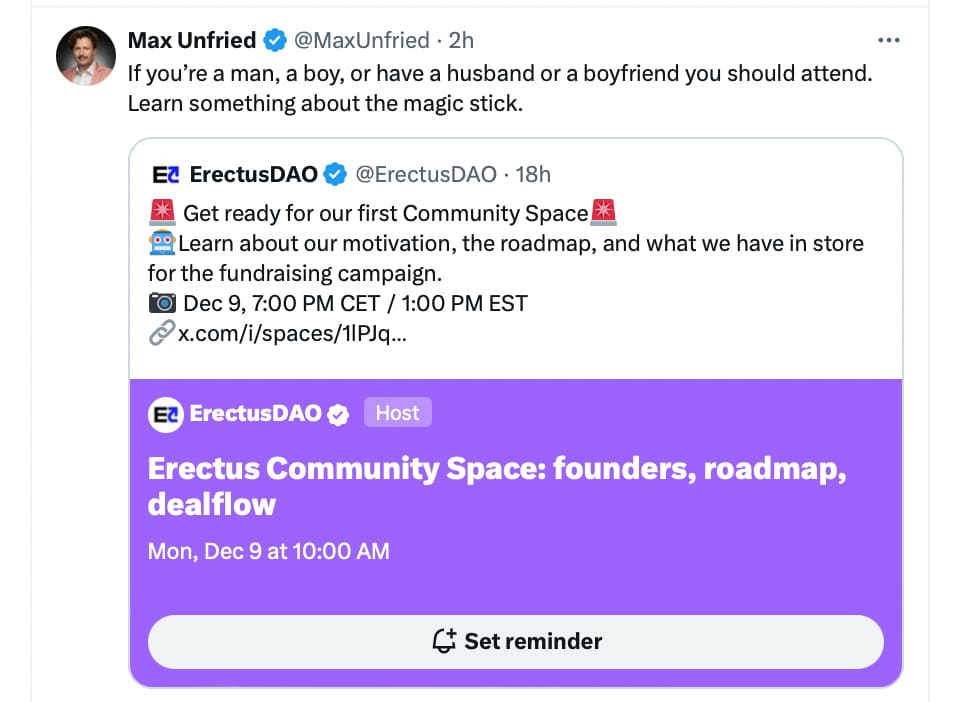The height and width of the screenshot is (702, 968).
Task: Click Max Unfried's blue verified badge
Action: click(x=275, y=40)
